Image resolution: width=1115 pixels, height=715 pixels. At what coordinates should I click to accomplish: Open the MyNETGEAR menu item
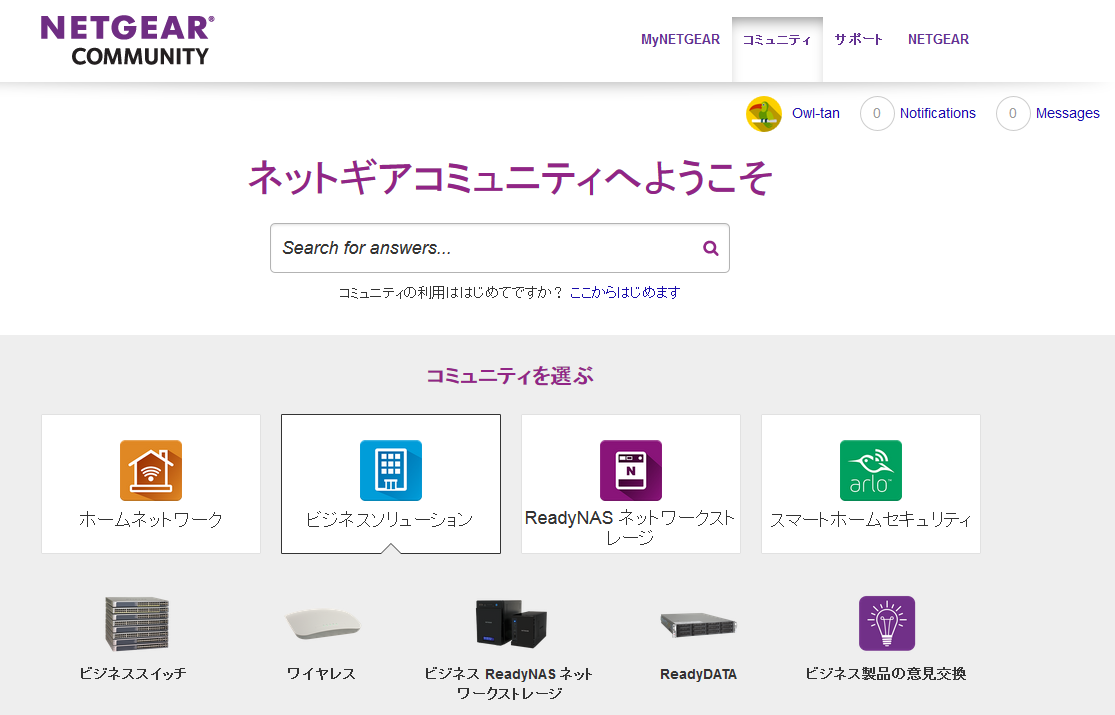click(681, 40)
